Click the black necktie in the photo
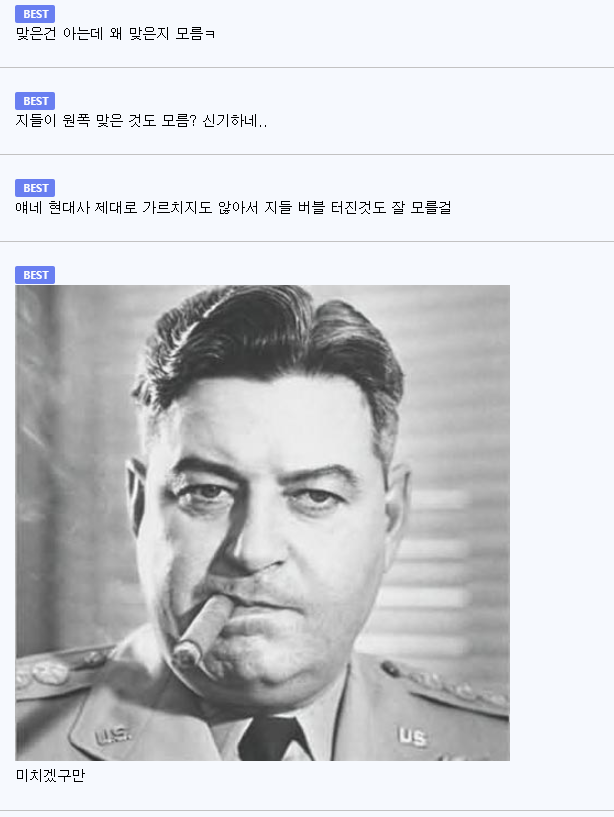 click(274, 739)
